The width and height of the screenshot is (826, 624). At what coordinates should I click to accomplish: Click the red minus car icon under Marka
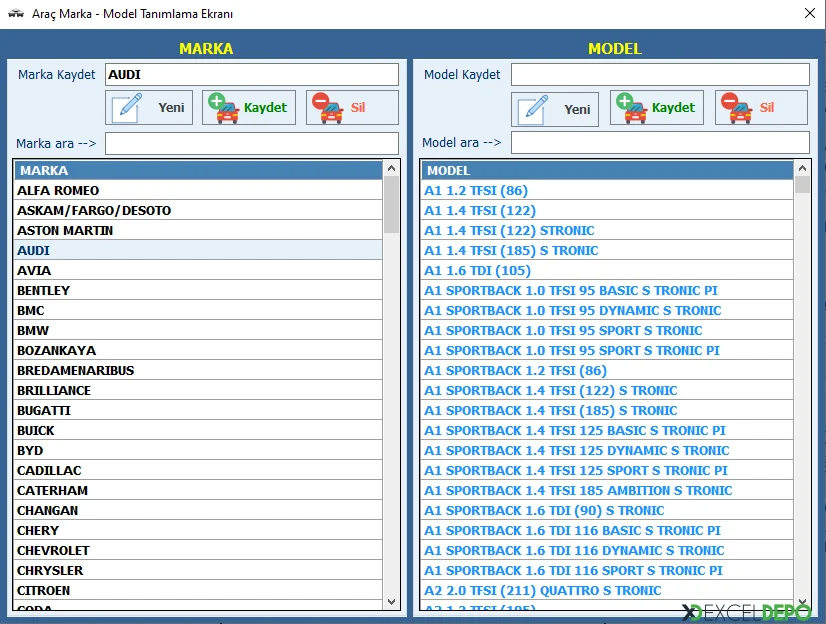tap(327, 108)
